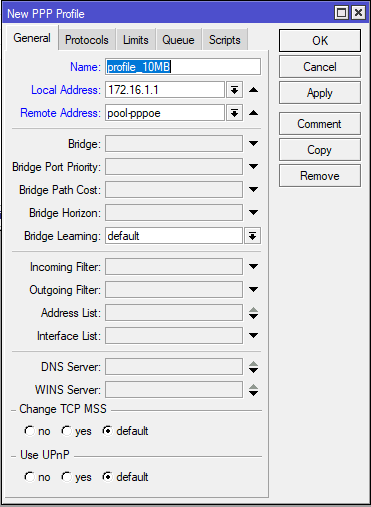
Task: Click the Apply button
Action: pyautogui.click(x=320, y=93)
